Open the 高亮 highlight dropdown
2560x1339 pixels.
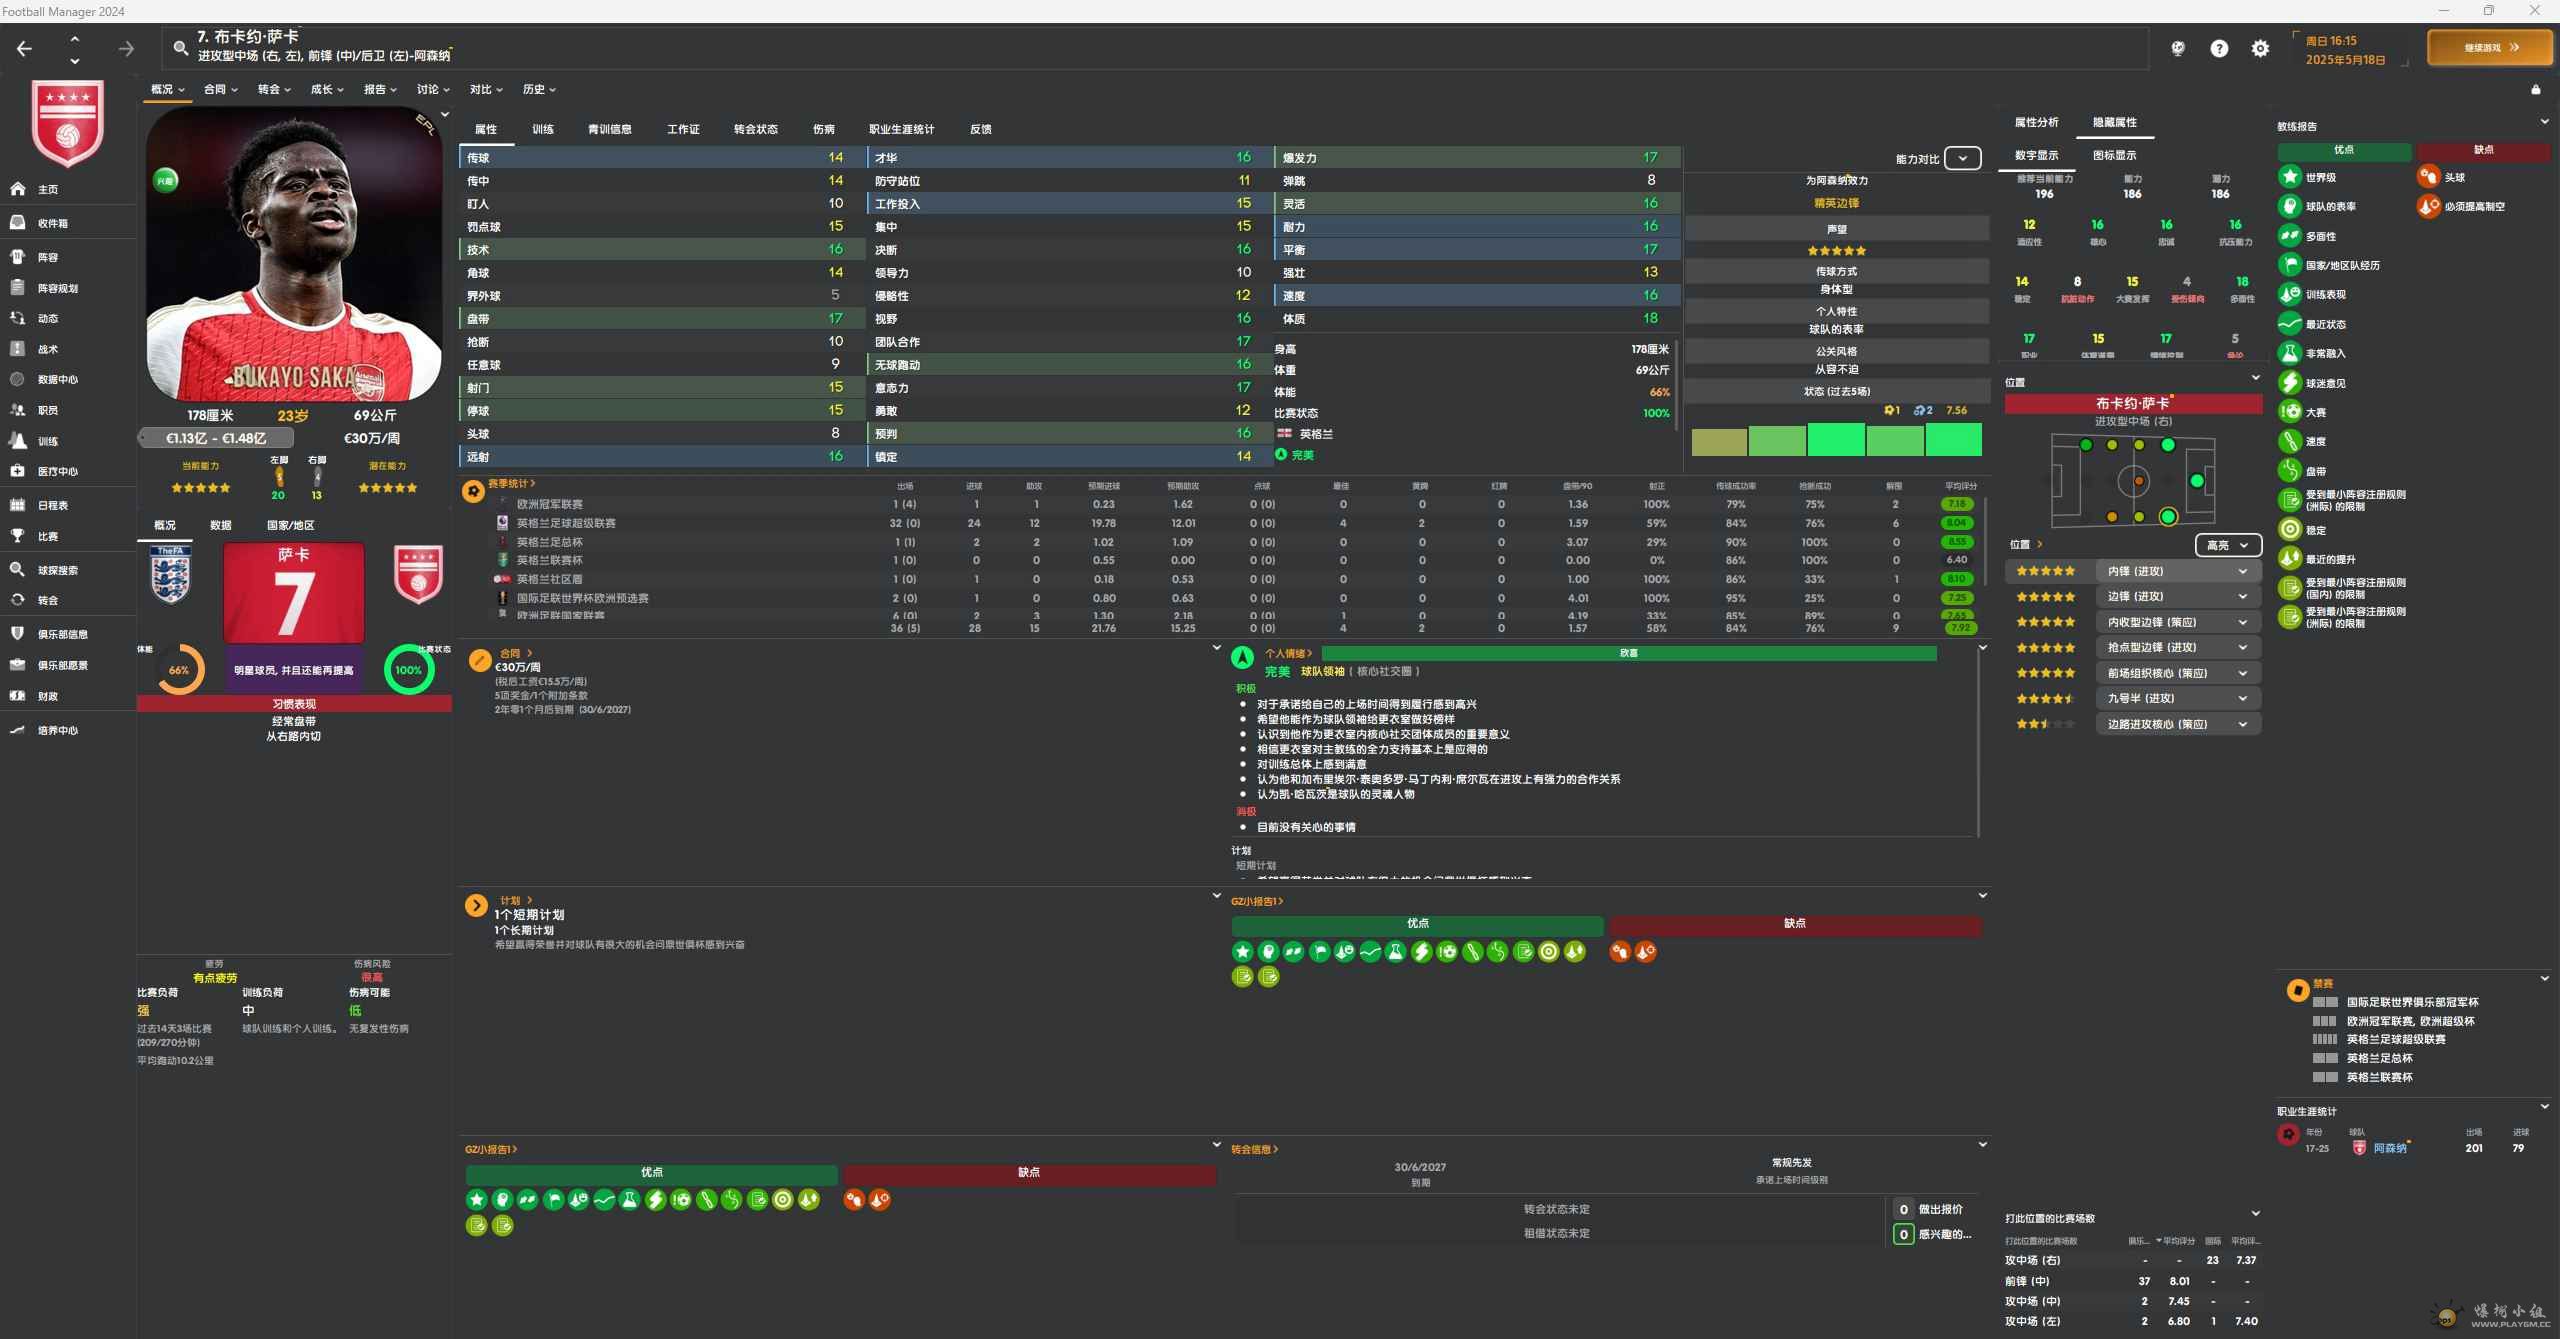coord(2228,545)
